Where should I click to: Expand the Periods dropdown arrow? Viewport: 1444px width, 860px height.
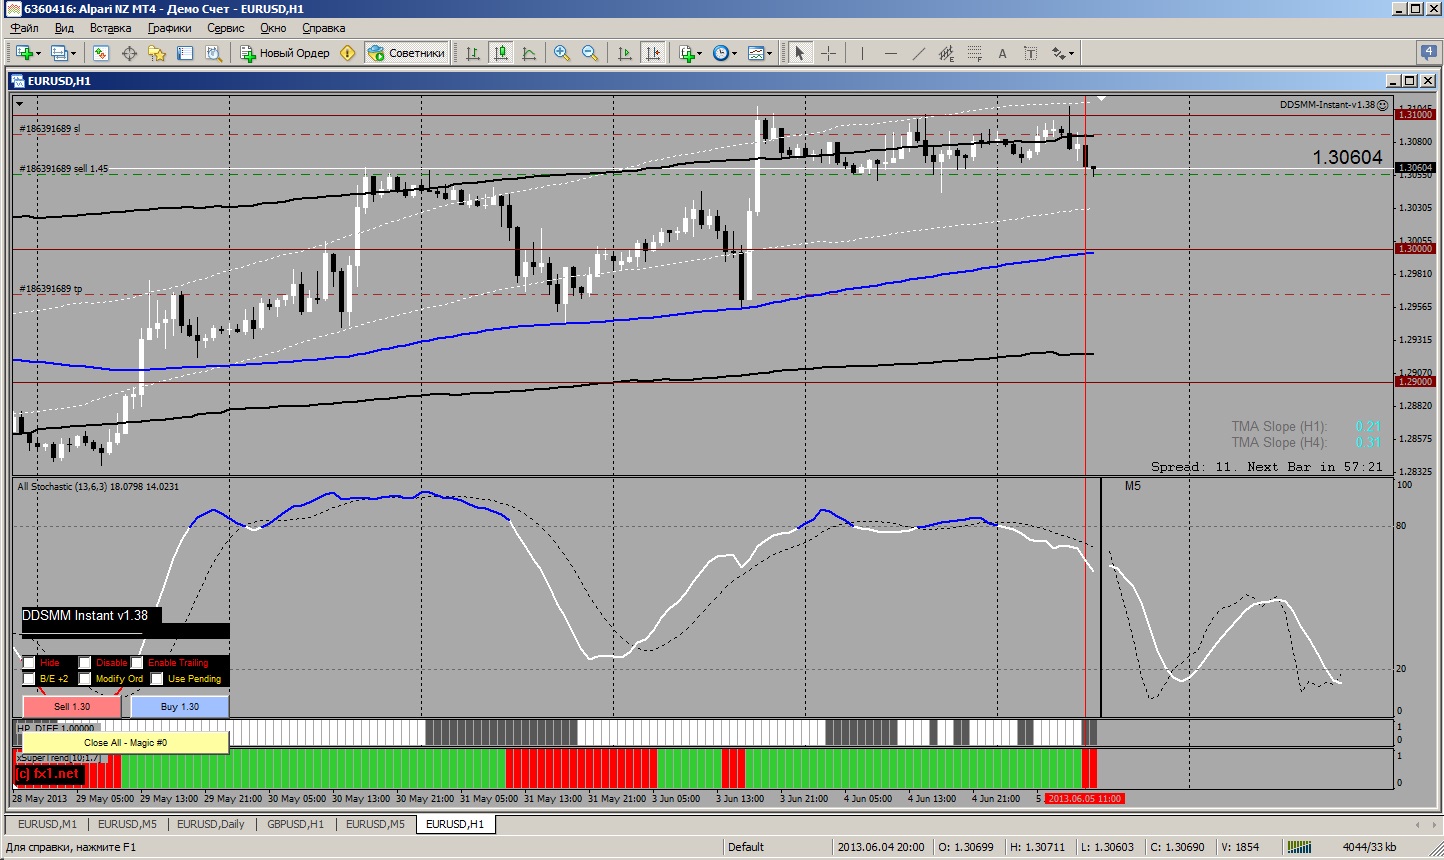click(x=734, y=53)
